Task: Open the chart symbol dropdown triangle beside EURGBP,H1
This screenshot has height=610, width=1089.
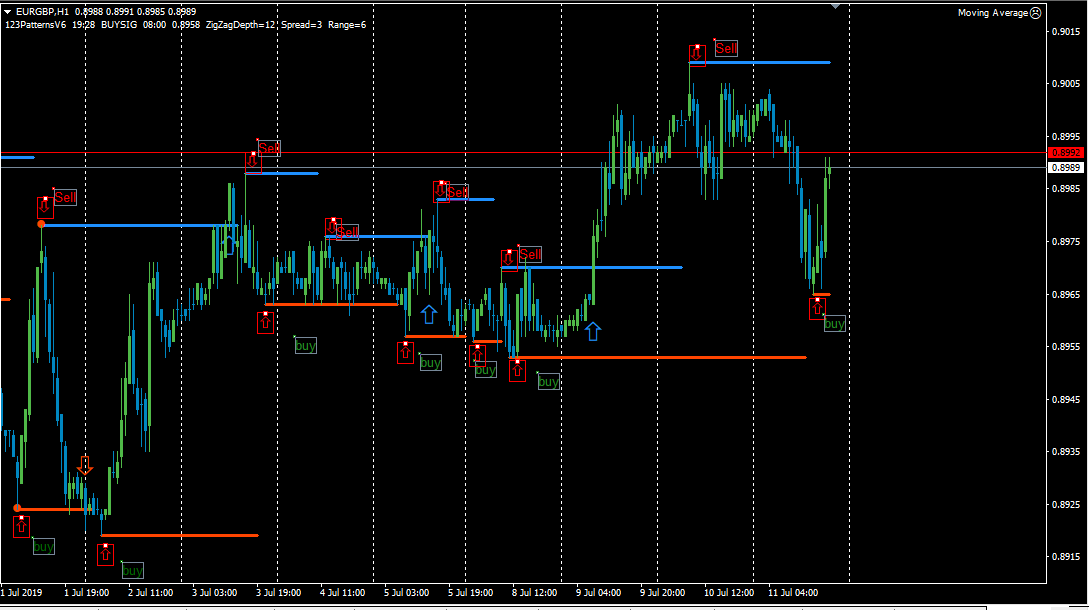Action: 7,11
